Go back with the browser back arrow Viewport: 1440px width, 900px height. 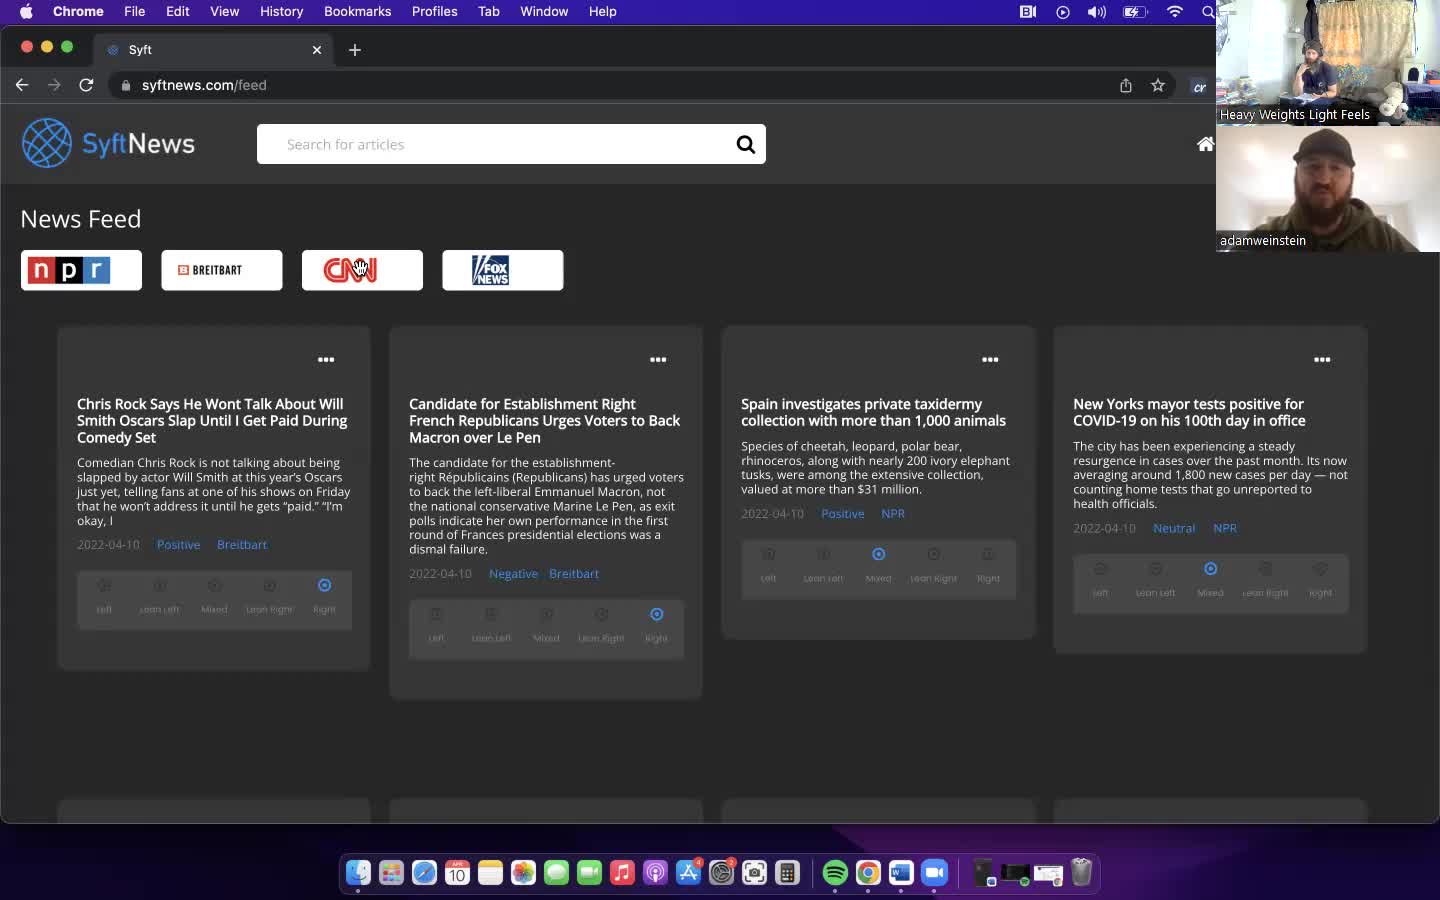click(x=22, y=85)
